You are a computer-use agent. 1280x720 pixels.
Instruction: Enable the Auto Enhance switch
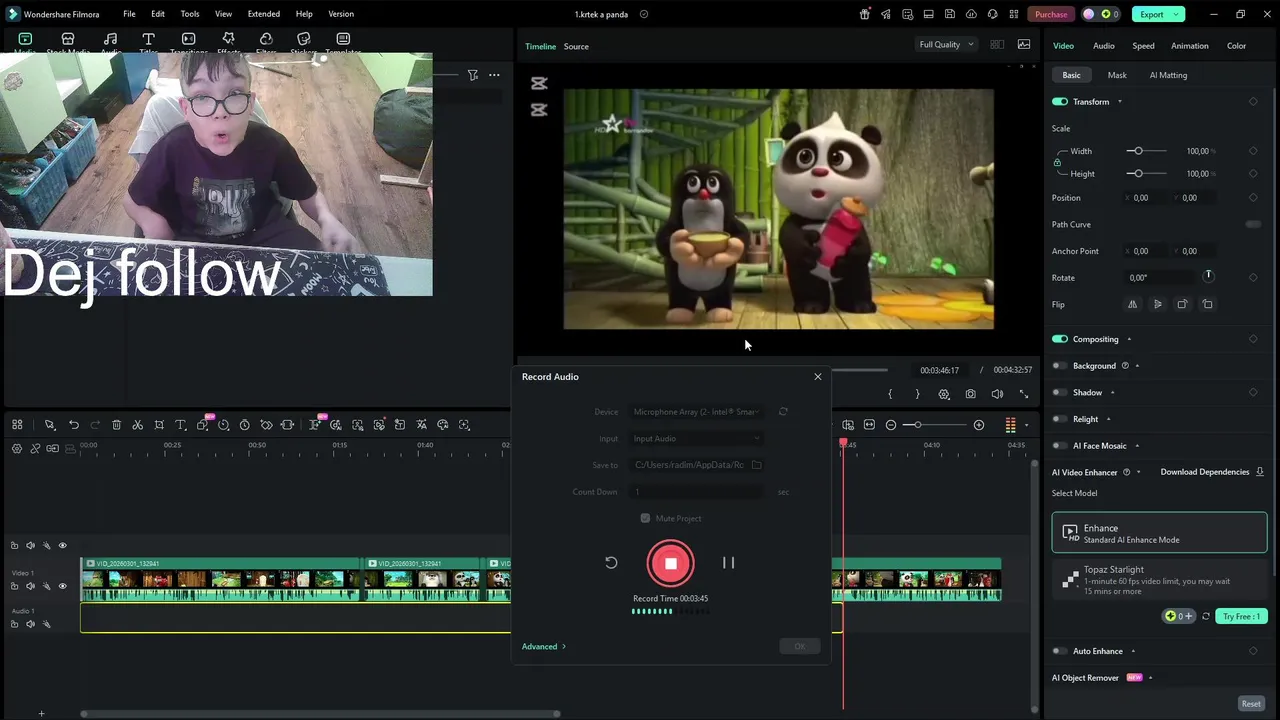click(x=1060, y=651)
